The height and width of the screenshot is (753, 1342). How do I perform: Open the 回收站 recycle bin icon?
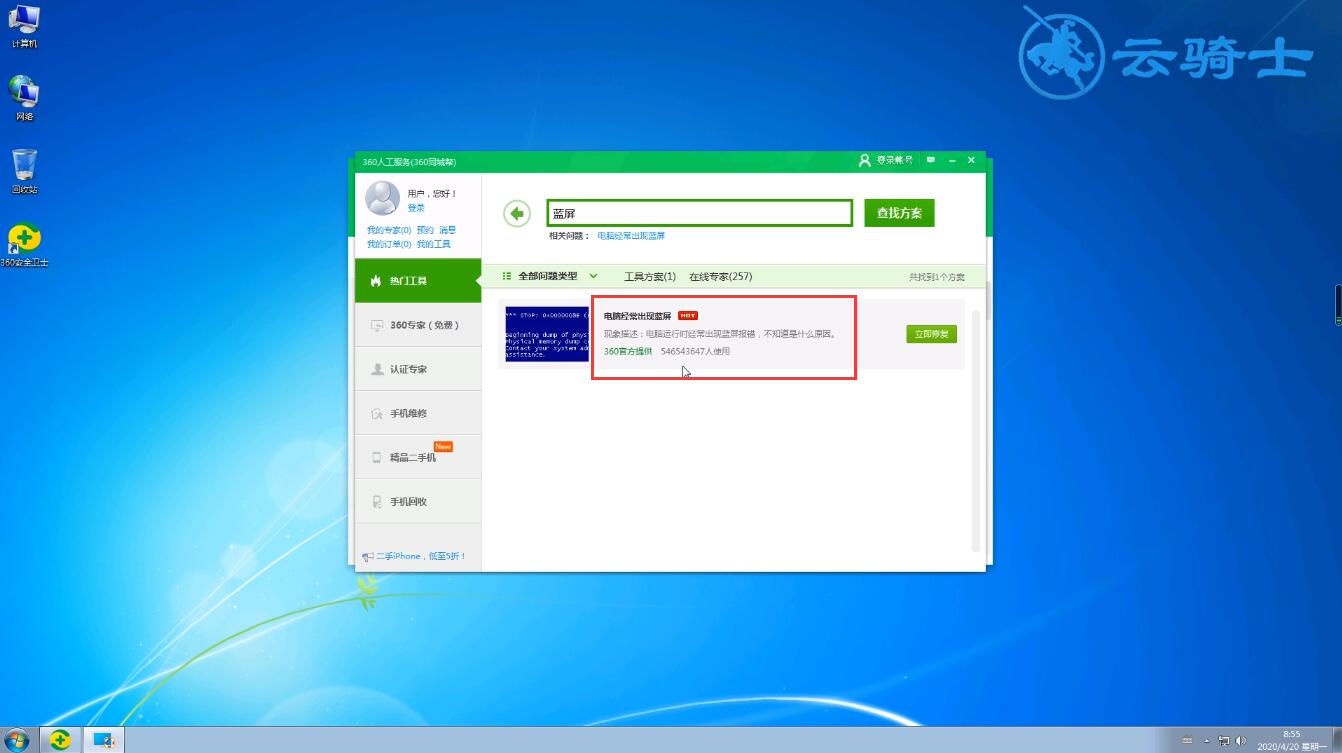(24, 171)
